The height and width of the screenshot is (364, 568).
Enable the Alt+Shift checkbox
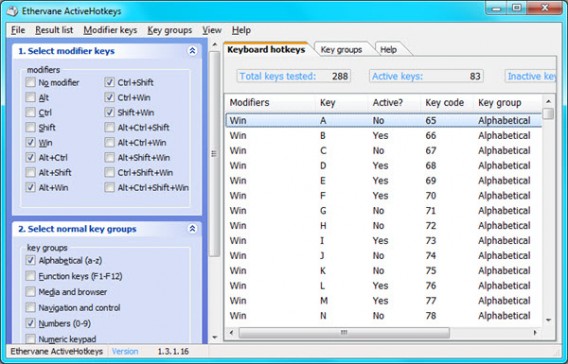pos(30,172)
